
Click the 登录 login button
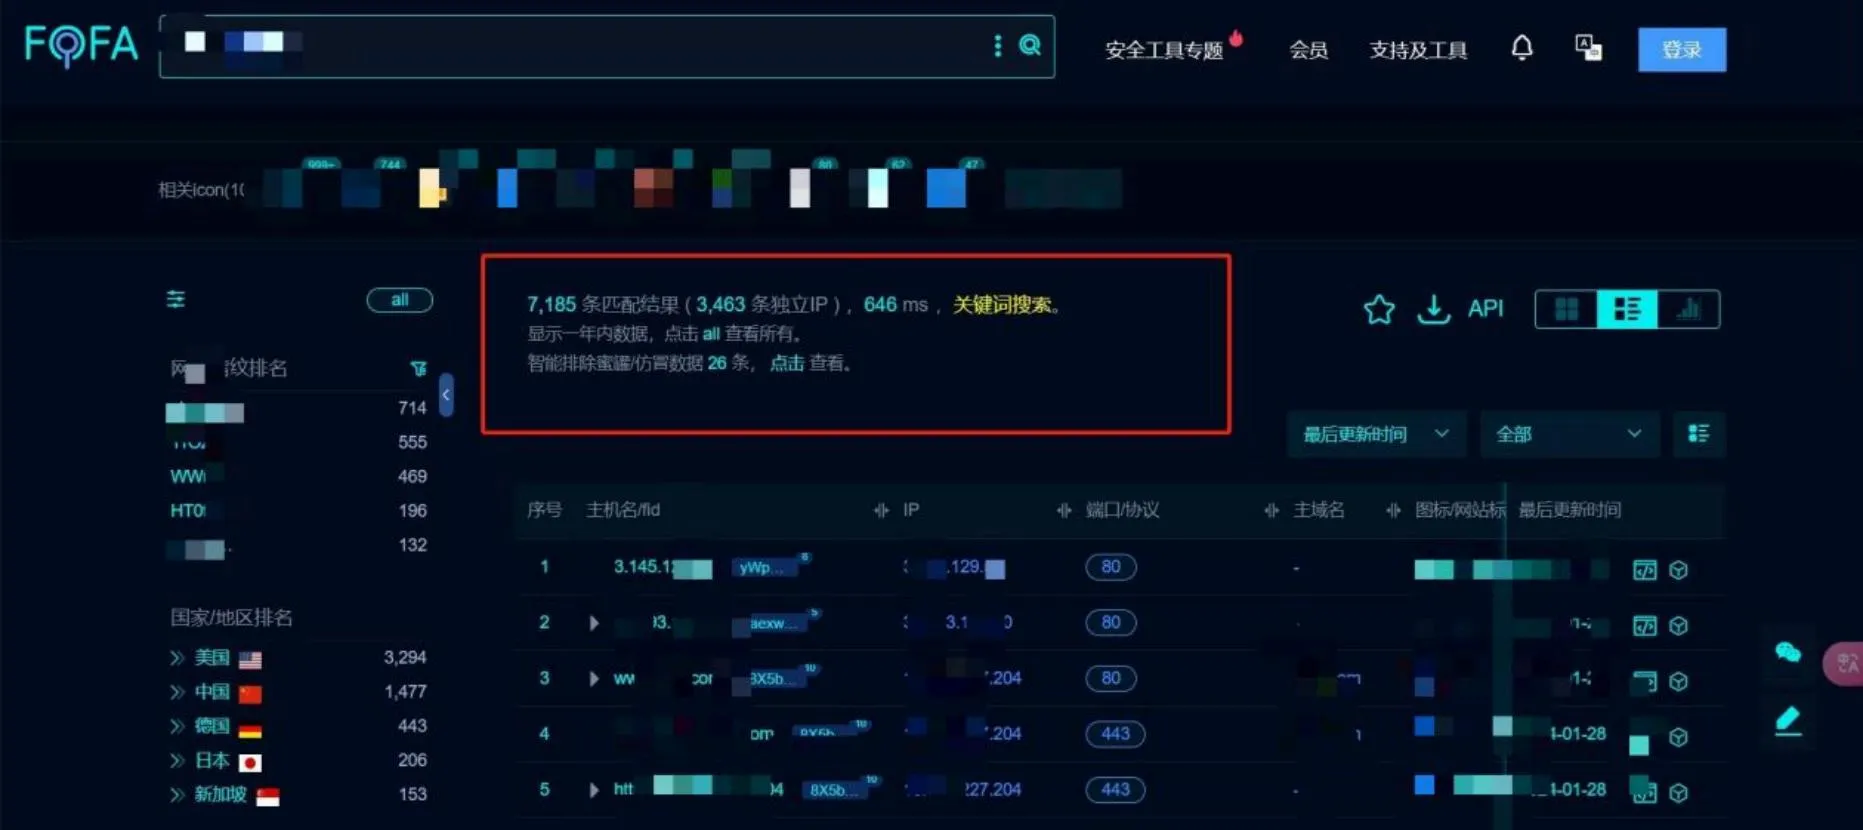(x=1681, y=50)
